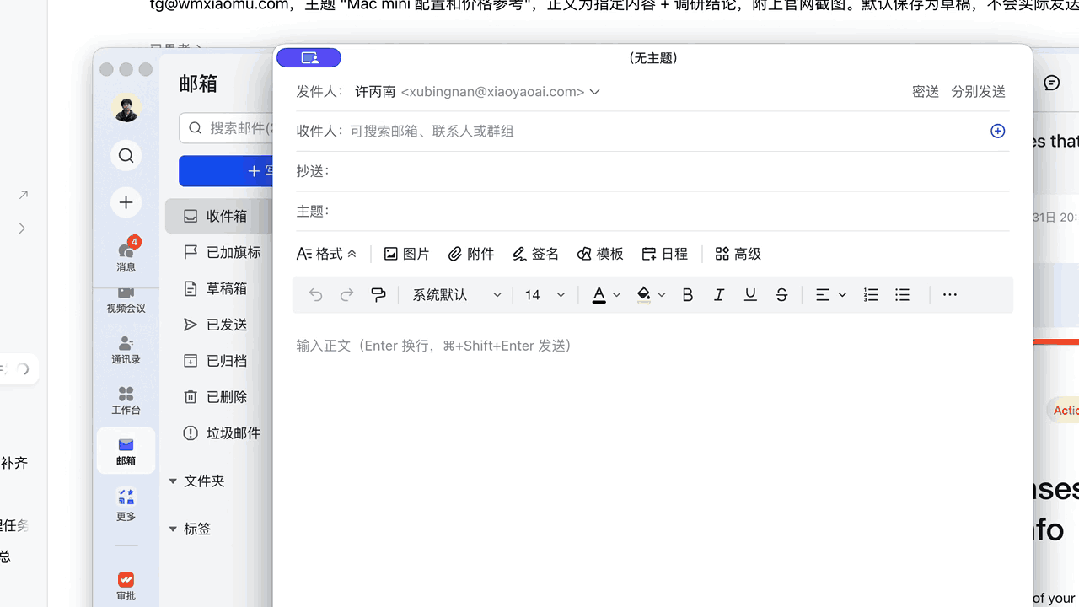This screenshot has width=1079, height=607.
Task: Click the user avatar in sidebar
Action: pyautogui.click(x=126, y=108)
